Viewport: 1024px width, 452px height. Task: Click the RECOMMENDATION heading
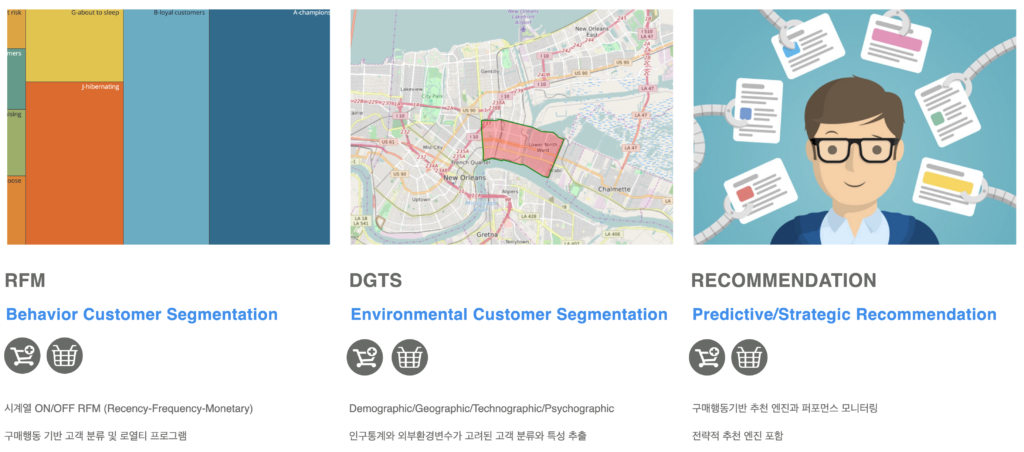783,280
